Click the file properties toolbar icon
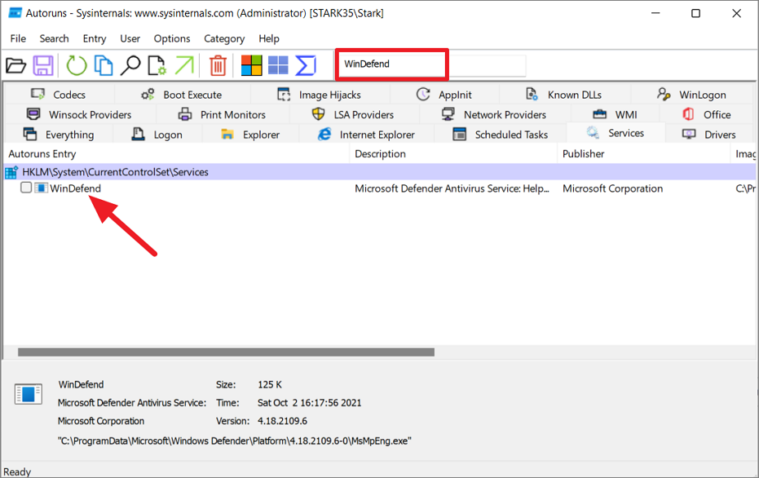This screenshot has height=478, width=759. pos(157,65)
